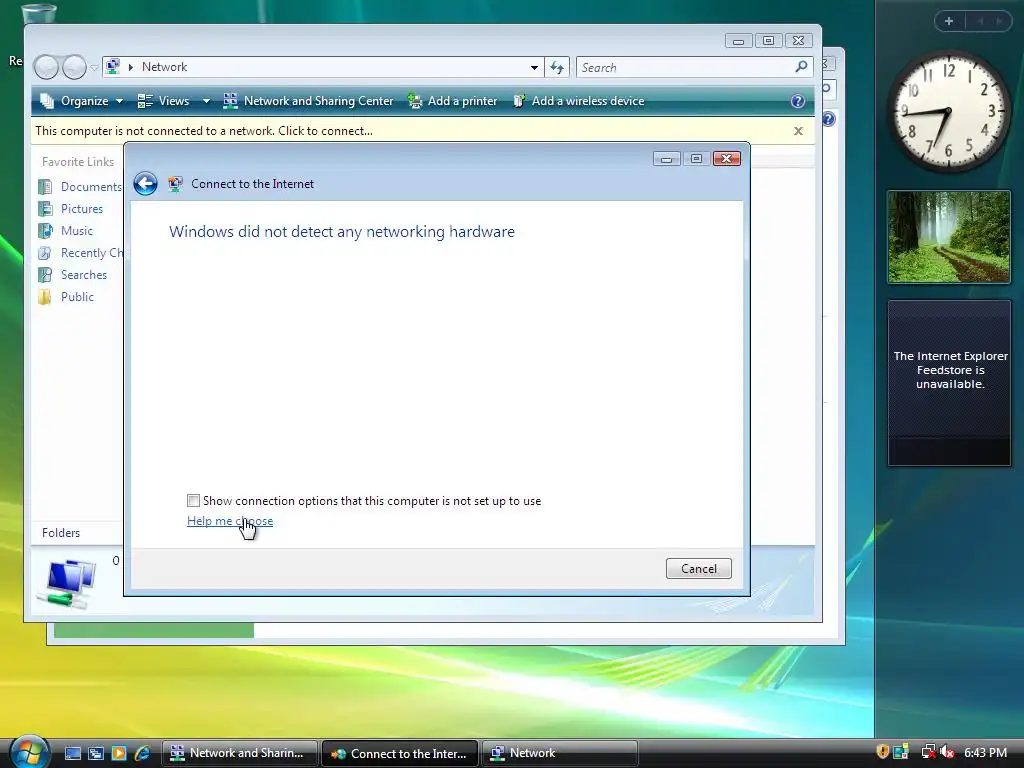Click the network icon in address bar
1024x768 pixels.
[114, 67]
